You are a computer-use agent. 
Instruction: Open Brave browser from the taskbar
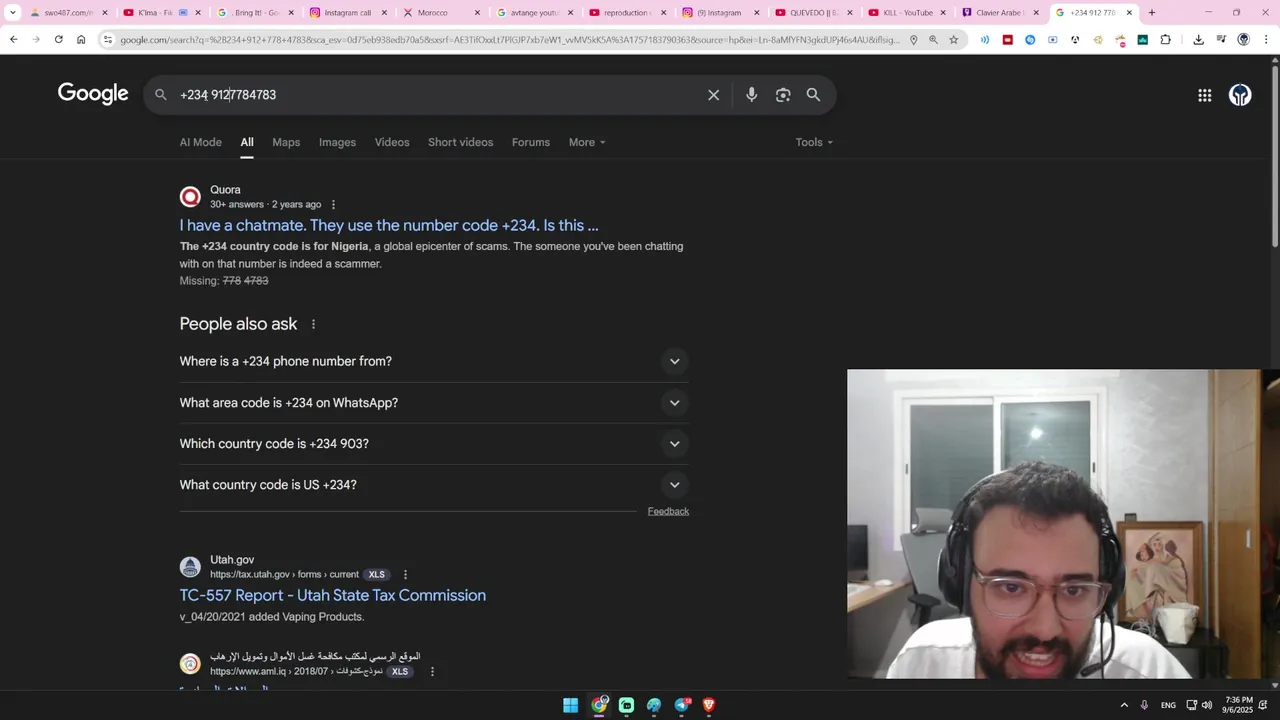(x=709, y=705)
